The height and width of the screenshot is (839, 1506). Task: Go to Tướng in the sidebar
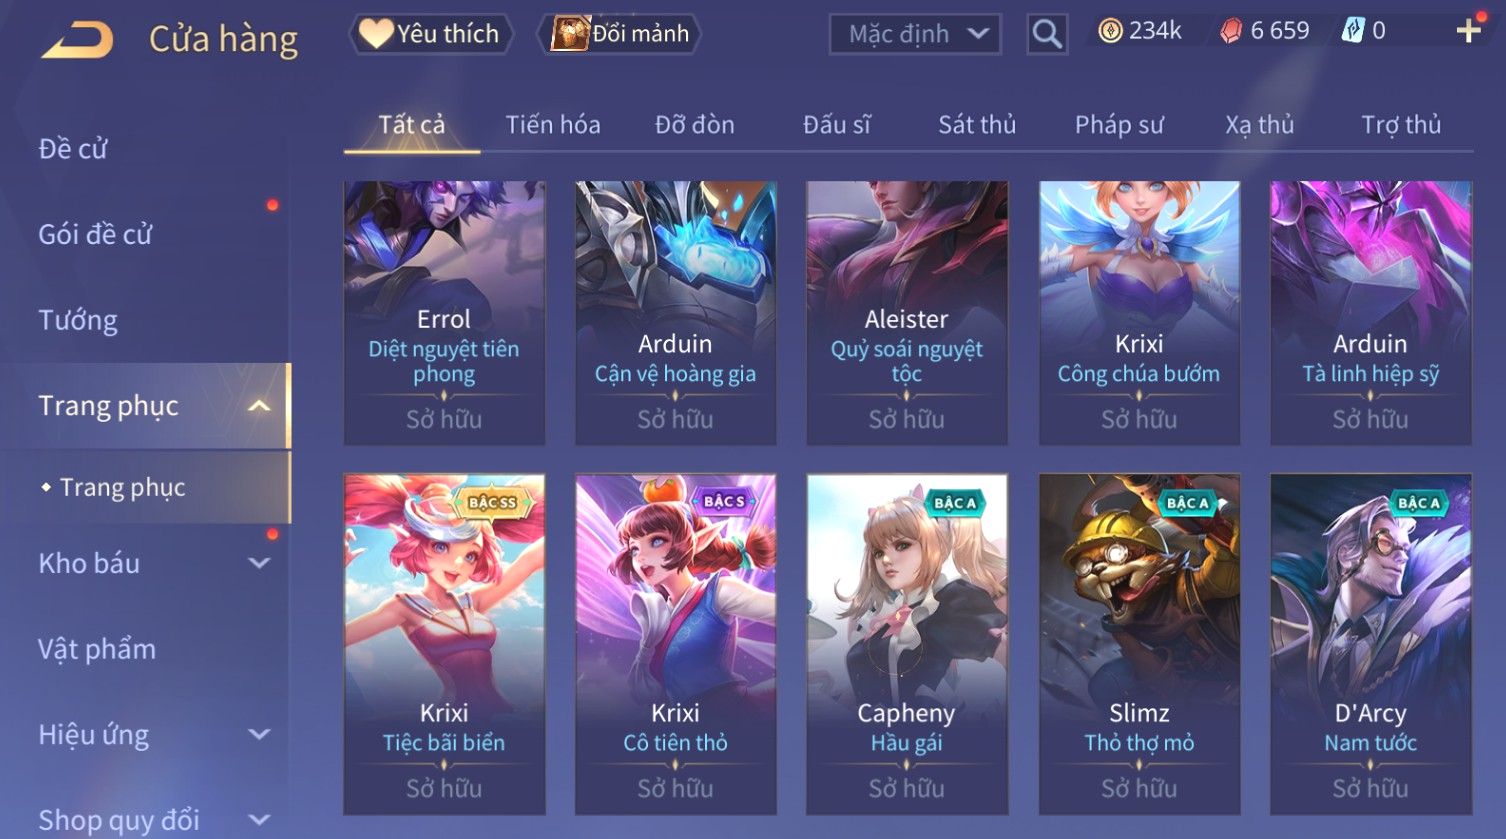(x=78, y=320)
